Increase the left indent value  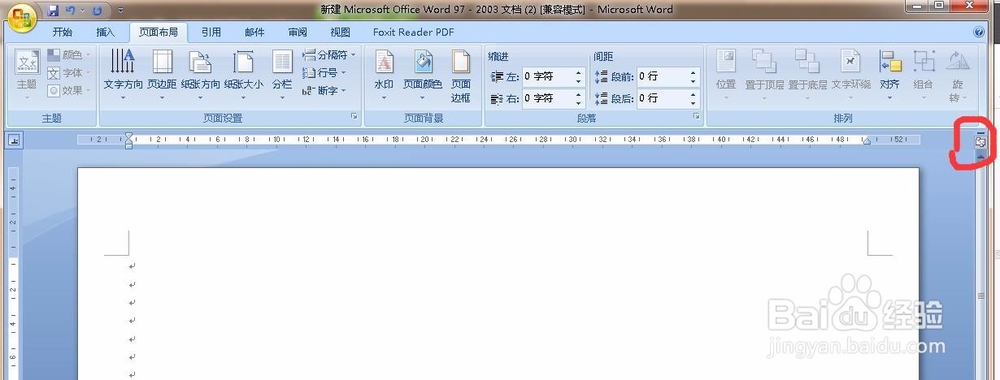click(x=578, y=73)
